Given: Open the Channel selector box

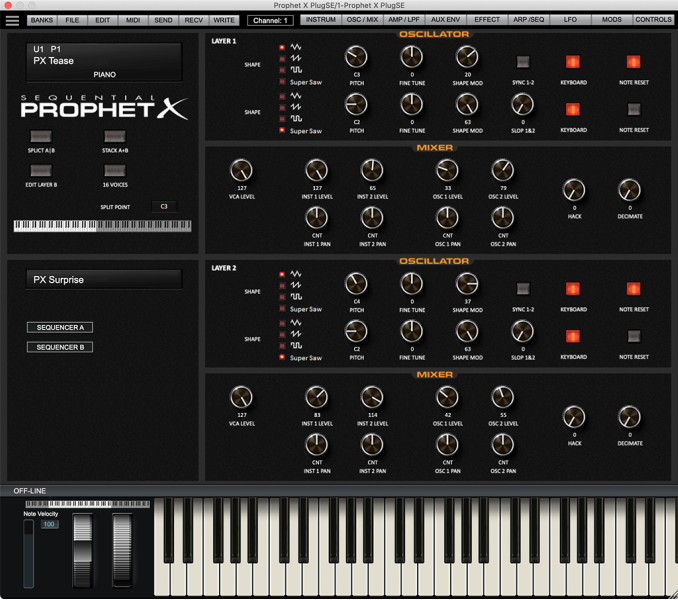Looking at the screenshot, I should (271, 20).
